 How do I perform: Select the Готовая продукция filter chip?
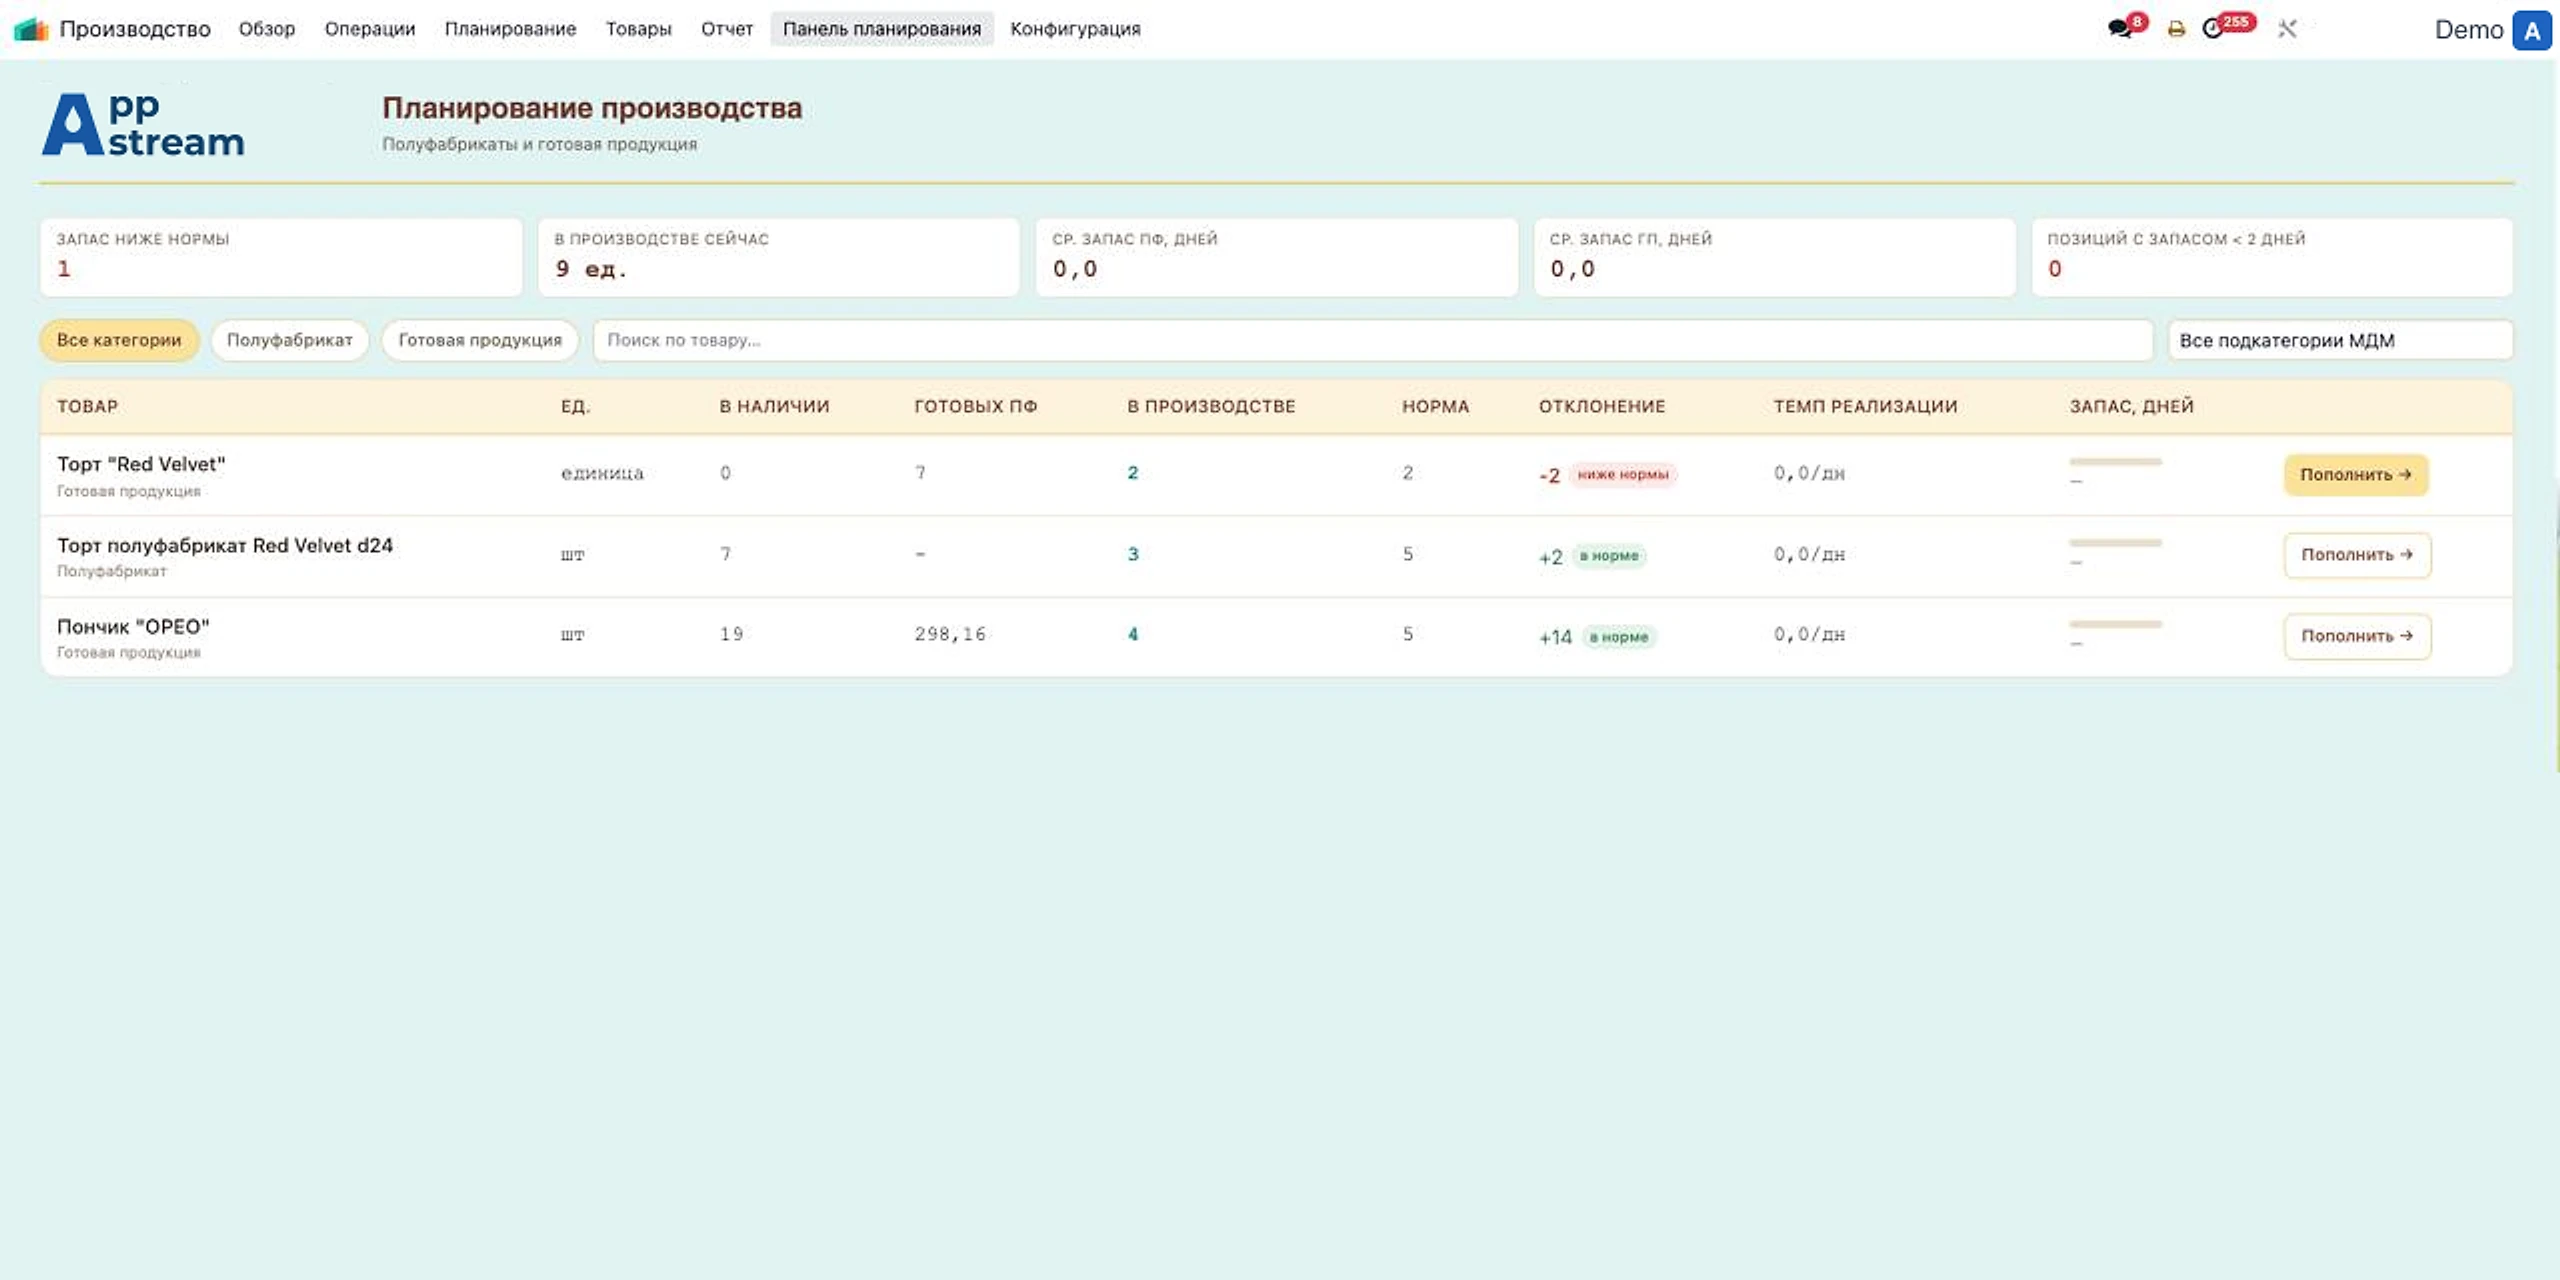point(480,340)
